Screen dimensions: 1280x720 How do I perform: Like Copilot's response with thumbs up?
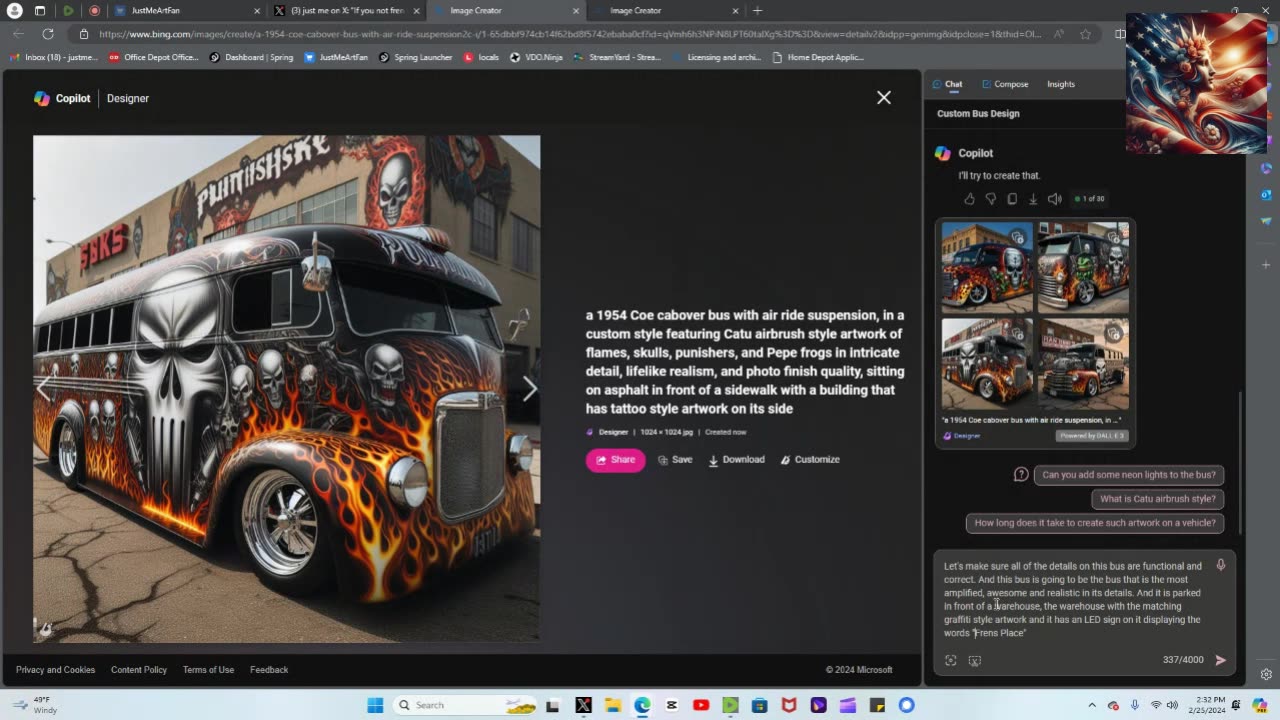point(969,199)
